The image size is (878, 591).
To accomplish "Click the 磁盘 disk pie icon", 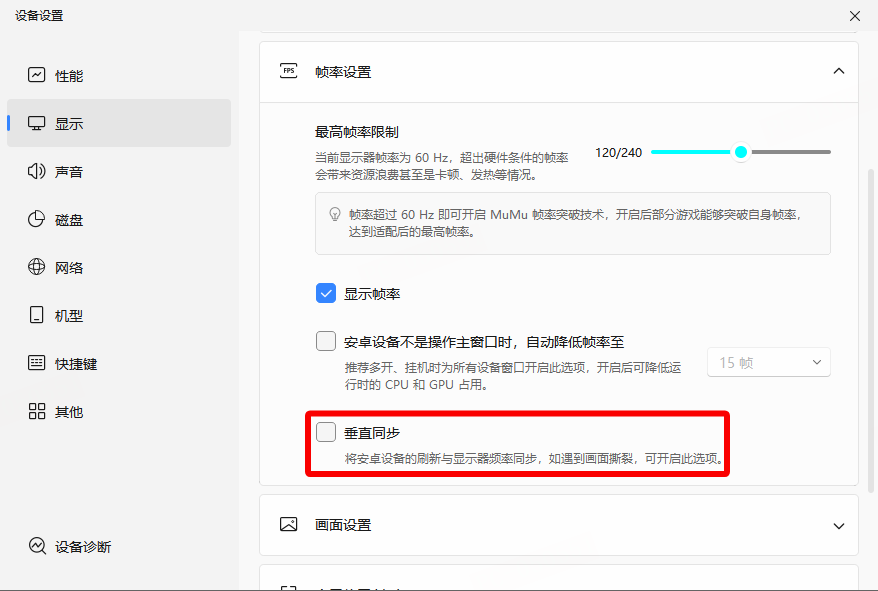I will click(x=36, y=219).
